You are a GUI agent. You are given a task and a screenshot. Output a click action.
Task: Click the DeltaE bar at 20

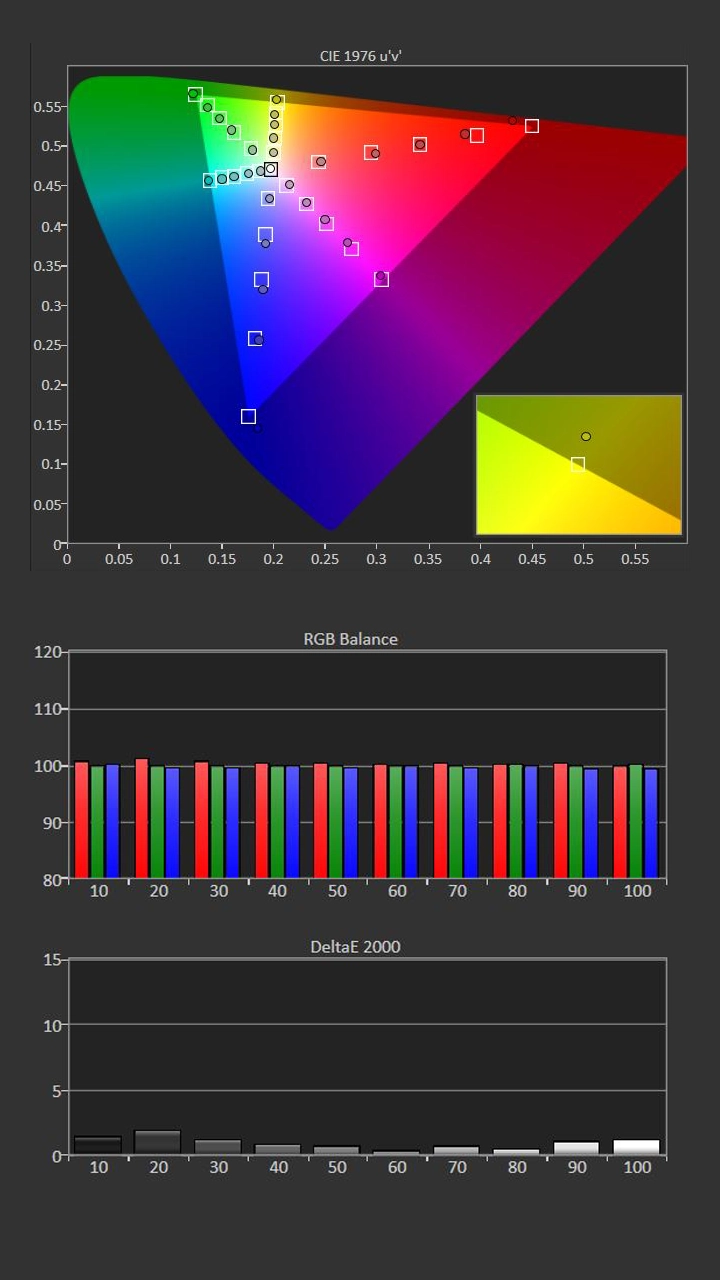click(x=158, y=1143)
